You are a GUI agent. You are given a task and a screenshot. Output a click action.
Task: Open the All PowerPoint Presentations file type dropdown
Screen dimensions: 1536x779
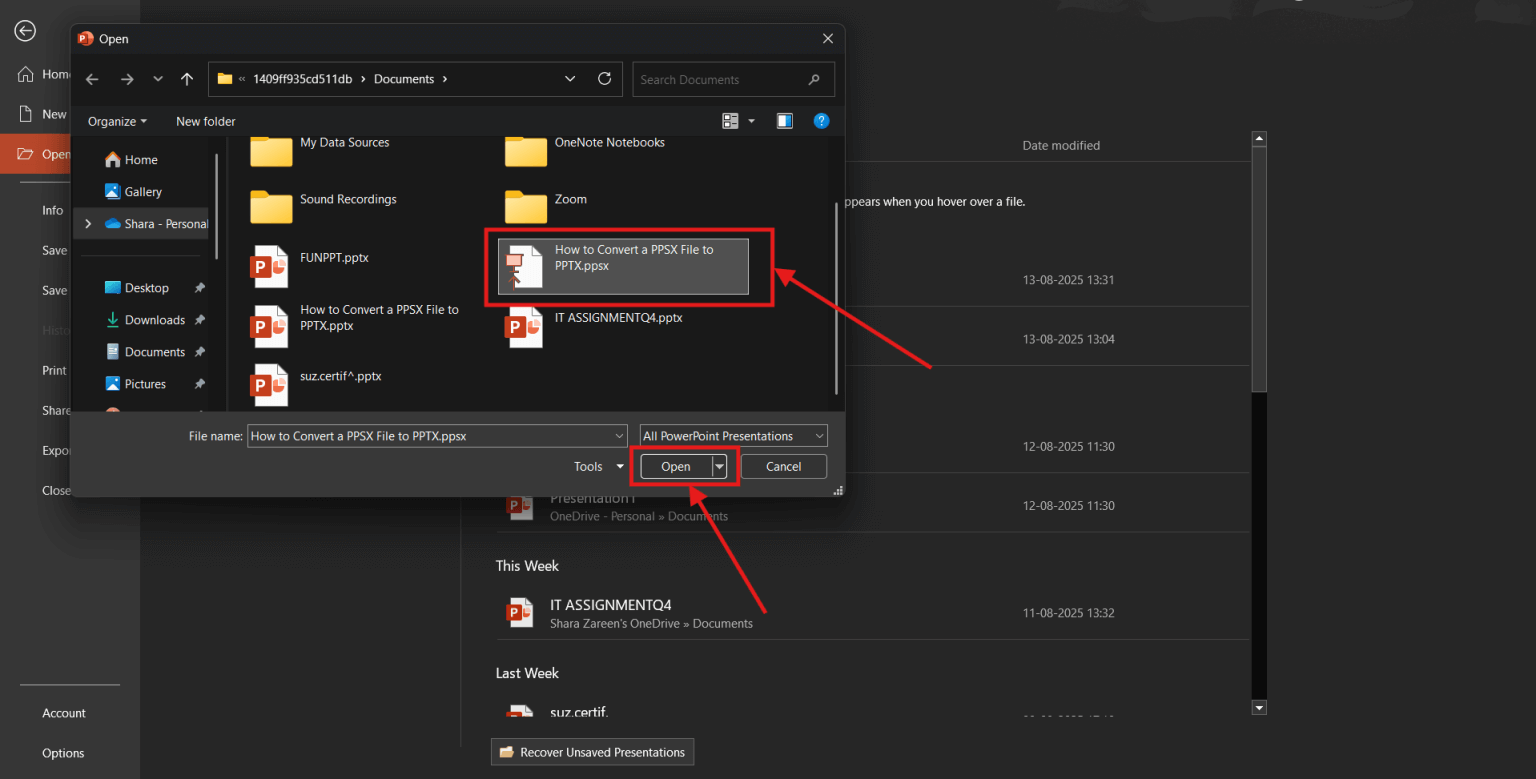click(732, 435)
